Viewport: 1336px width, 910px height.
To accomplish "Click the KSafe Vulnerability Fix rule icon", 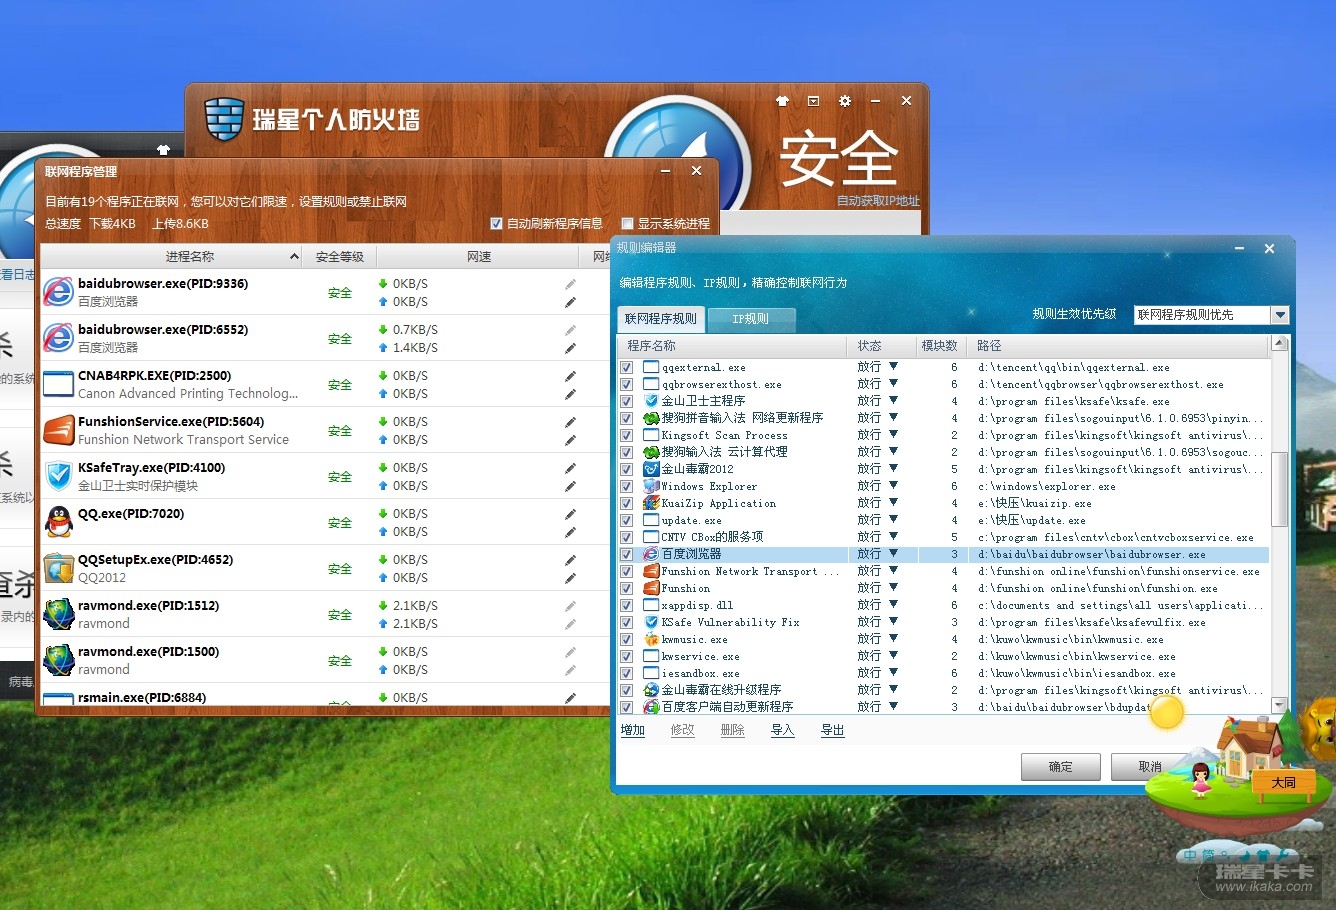I will (651, 622).
